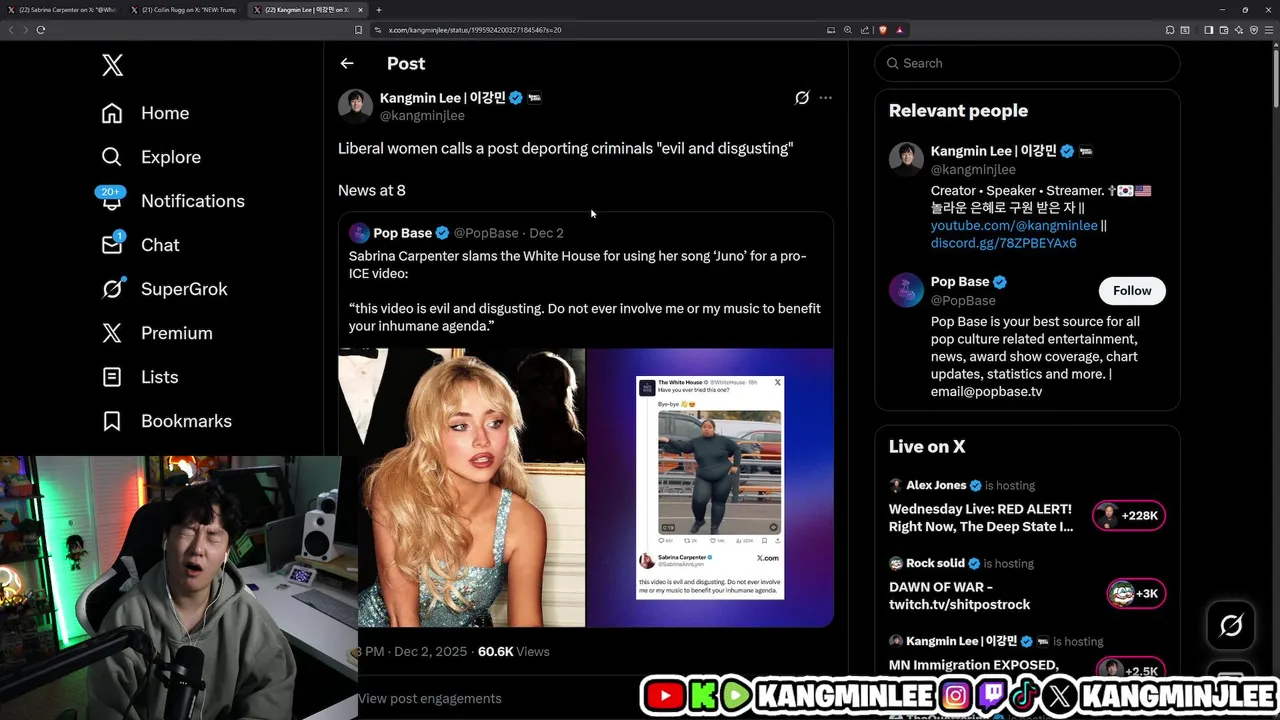Click the back arrow beside Post

(x=347, y=63)
